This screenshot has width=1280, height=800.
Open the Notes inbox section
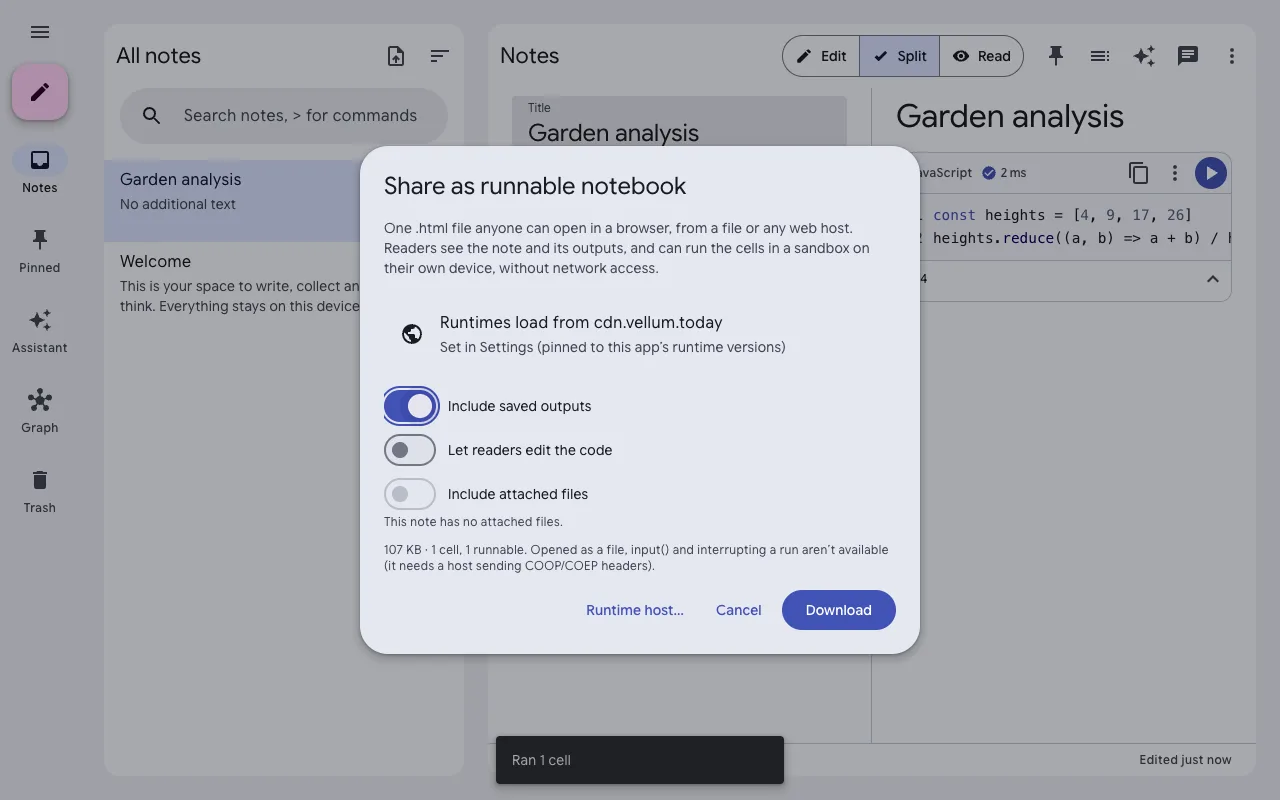40,170
